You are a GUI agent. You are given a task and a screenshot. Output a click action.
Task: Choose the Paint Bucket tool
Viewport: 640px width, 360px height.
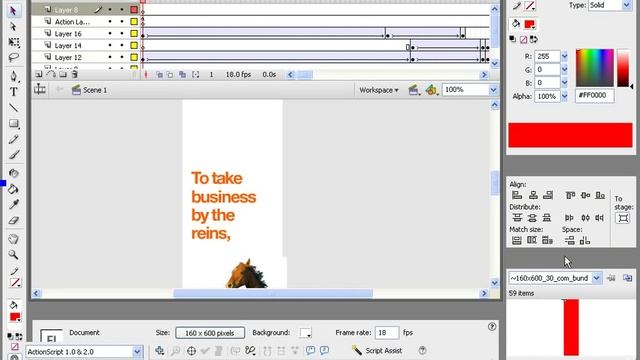[x=13, y=189]
